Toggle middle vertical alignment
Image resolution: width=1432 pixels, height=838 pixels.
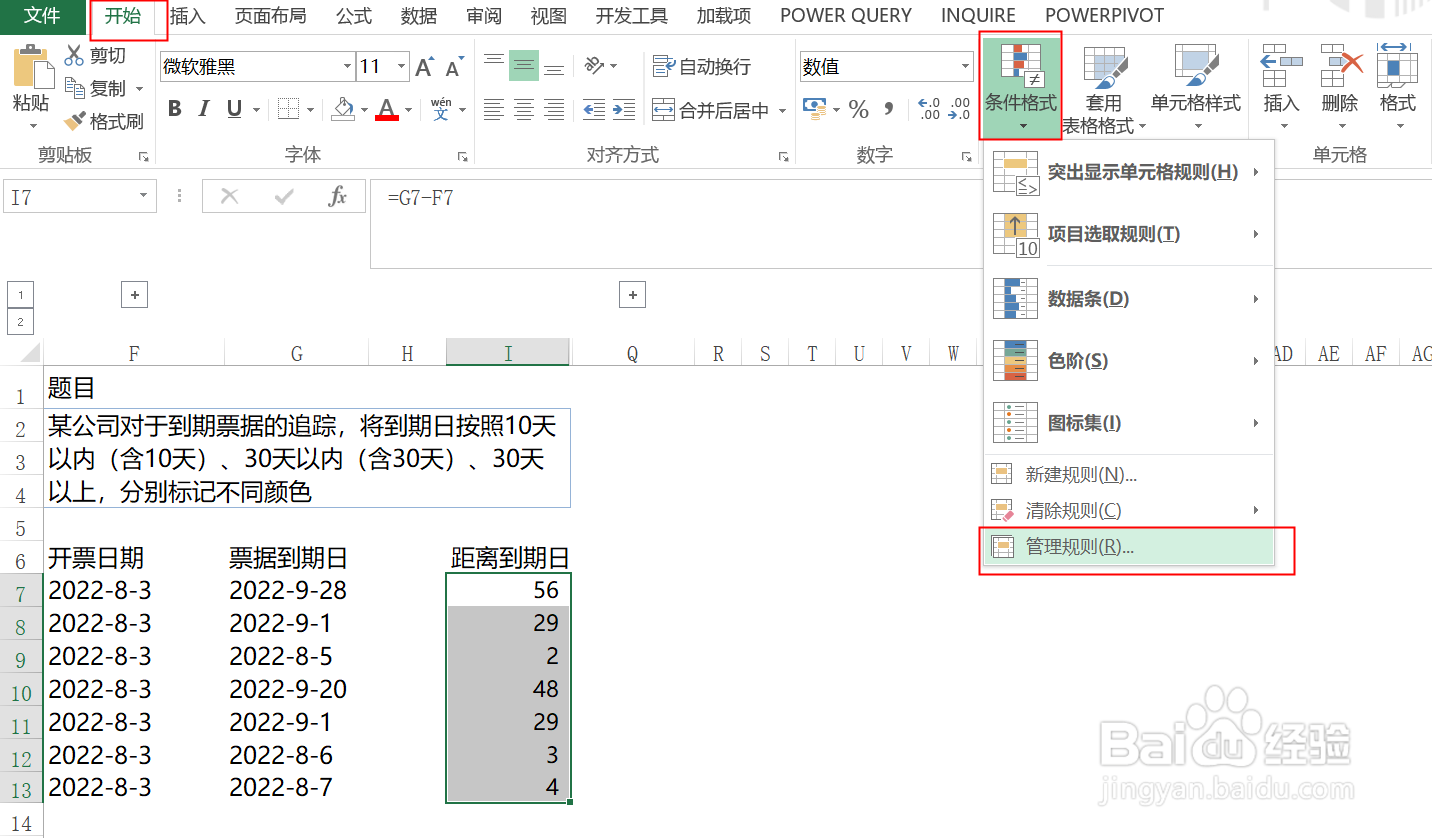click(524, 66)
